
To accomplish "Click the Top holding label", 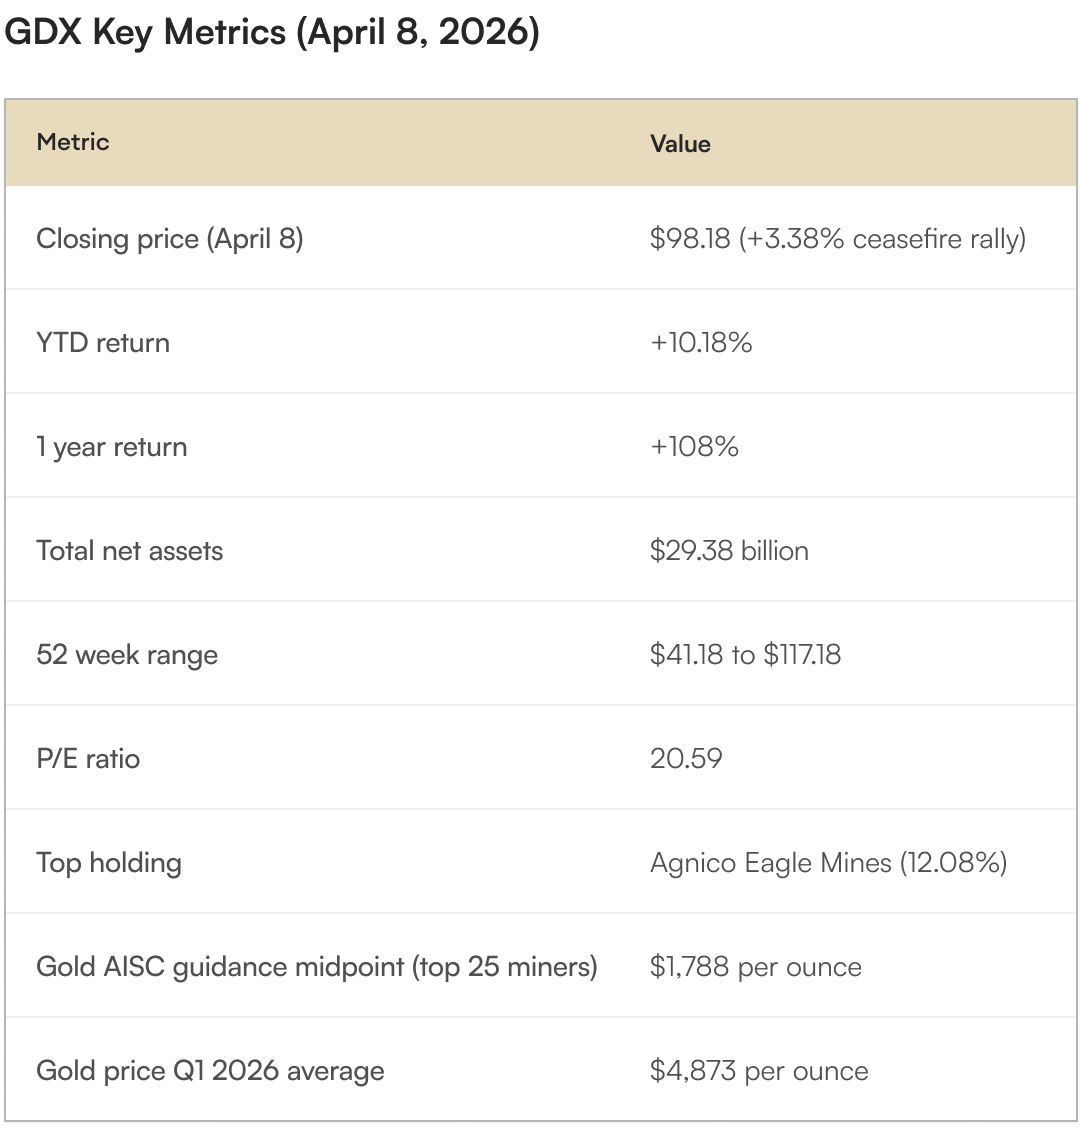I will point(109,863).
